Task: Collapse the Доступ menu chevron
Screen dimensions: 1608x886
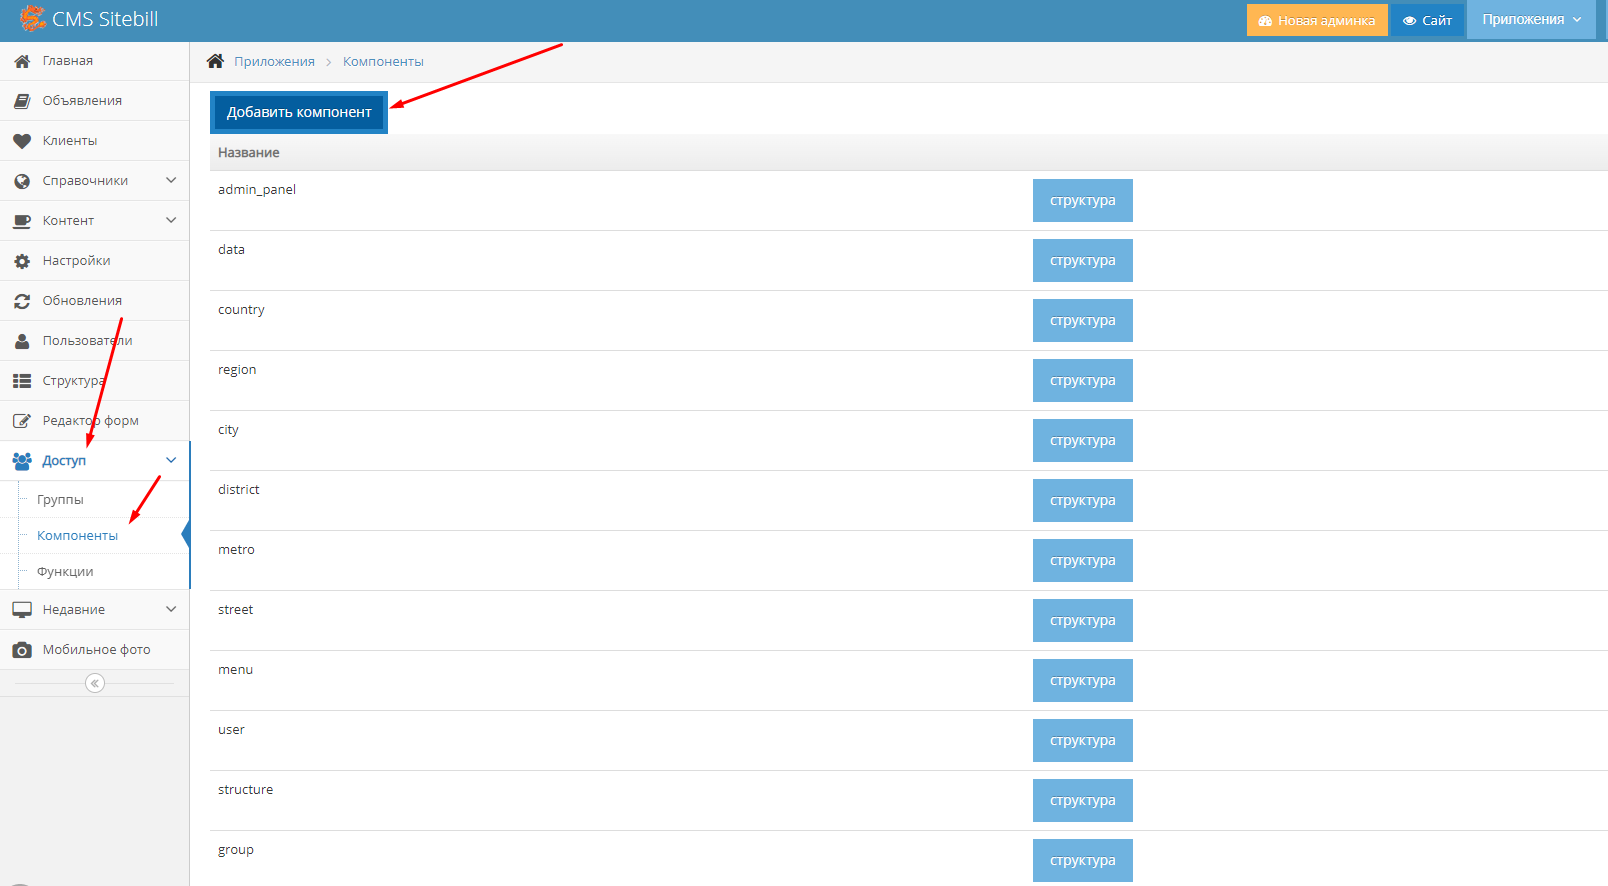Action: [171, 460]
